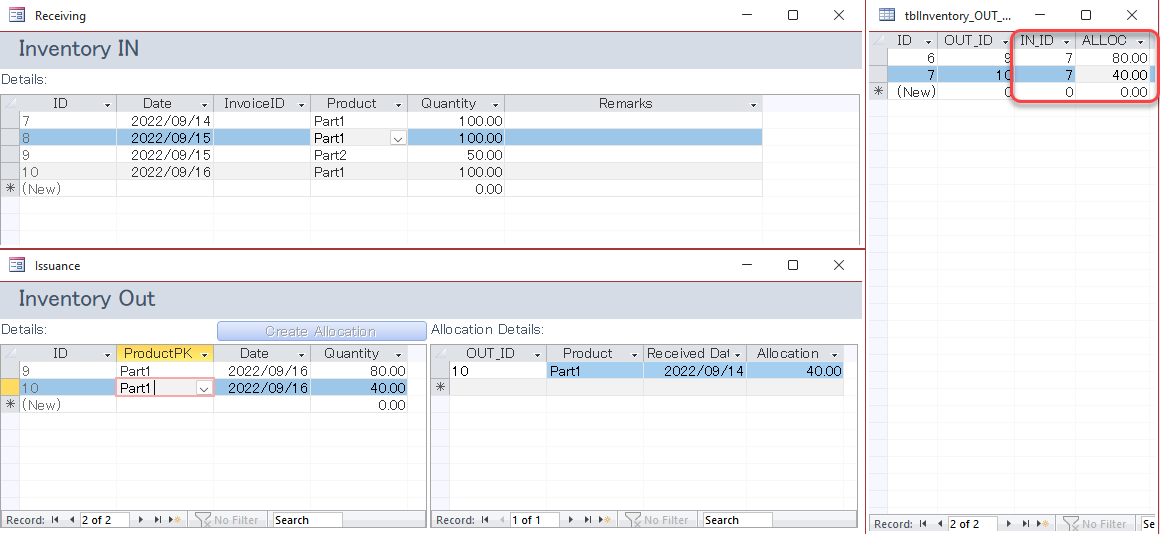
Task: Click the Receiving window form icon
Action: 17,15
